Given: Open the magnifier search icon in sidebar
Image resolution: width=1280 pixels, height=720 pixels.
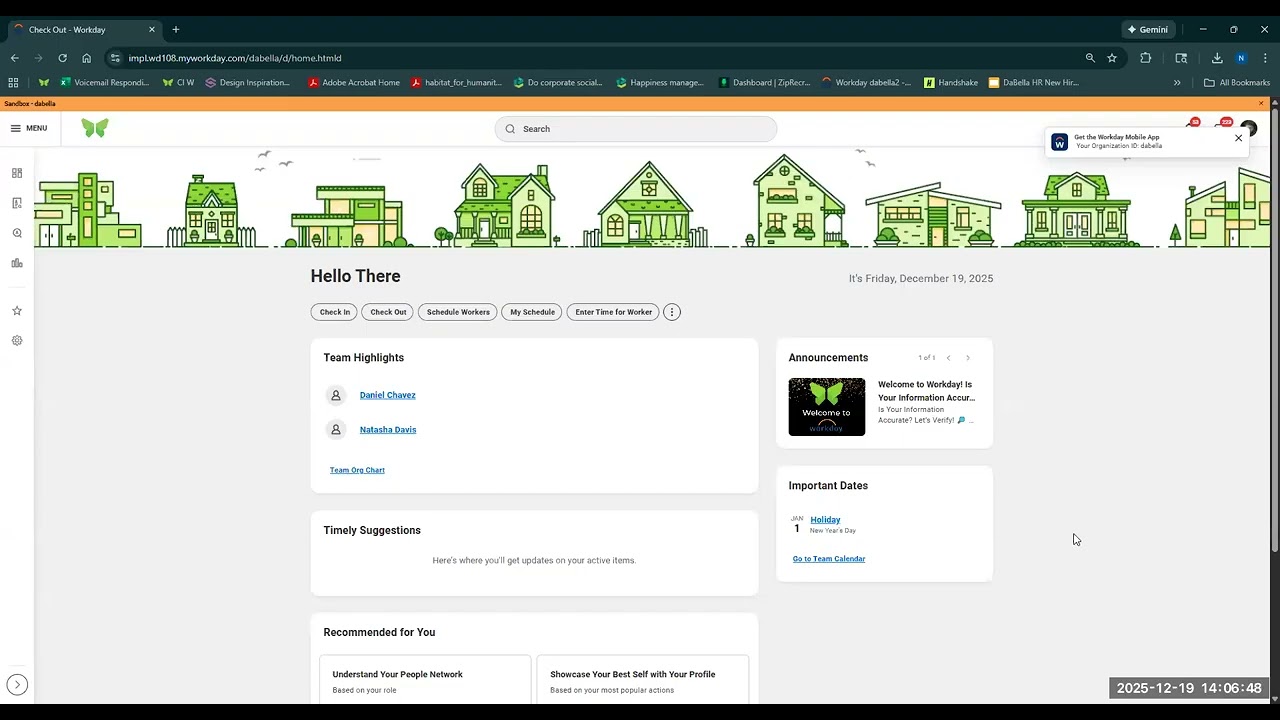Looking at the screenshot, I should pyautogui.click(x=17, y=233).
